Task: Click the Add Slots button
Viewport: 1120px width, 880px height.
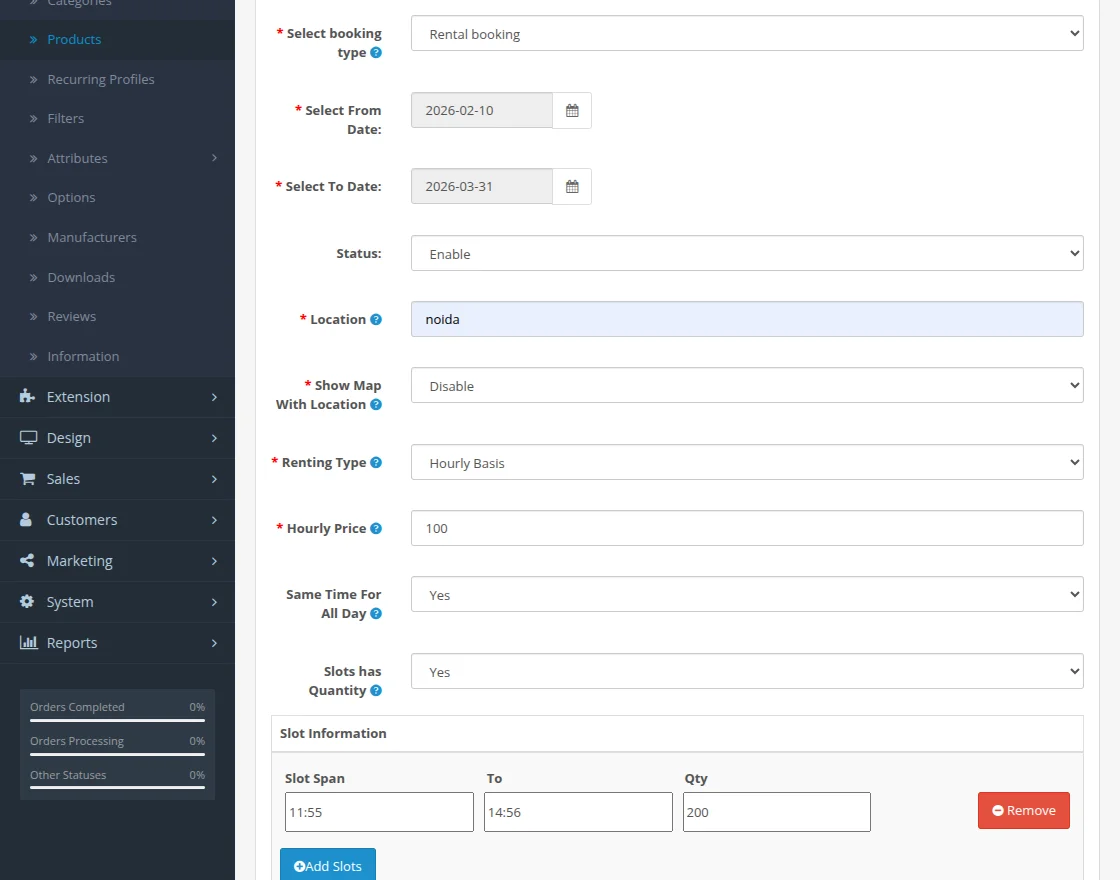Action: click(328, 866)
